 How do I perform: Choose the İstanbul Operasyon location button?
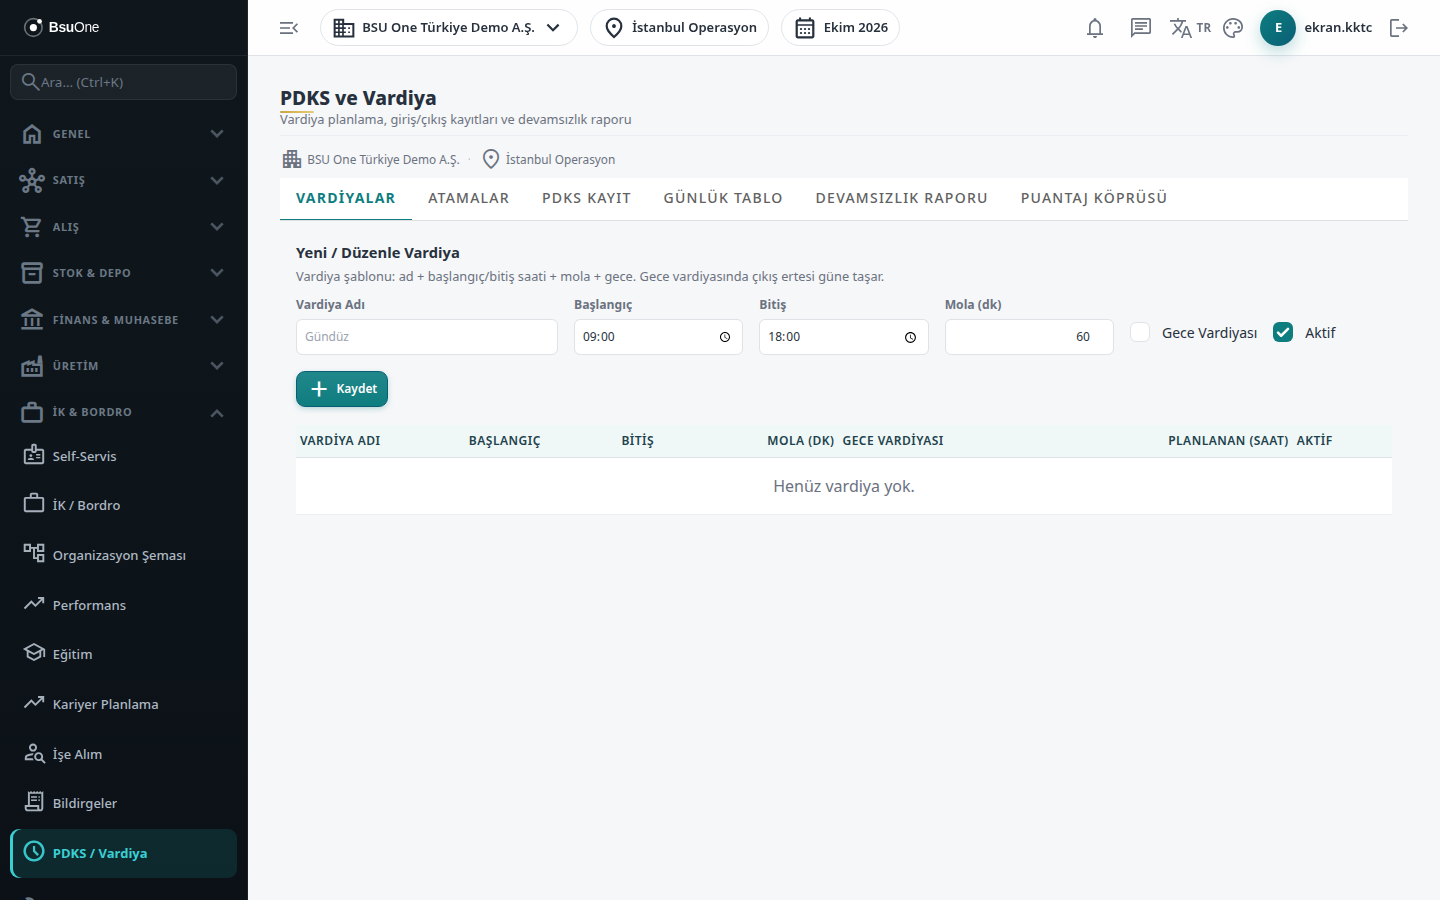click(680, 28)
